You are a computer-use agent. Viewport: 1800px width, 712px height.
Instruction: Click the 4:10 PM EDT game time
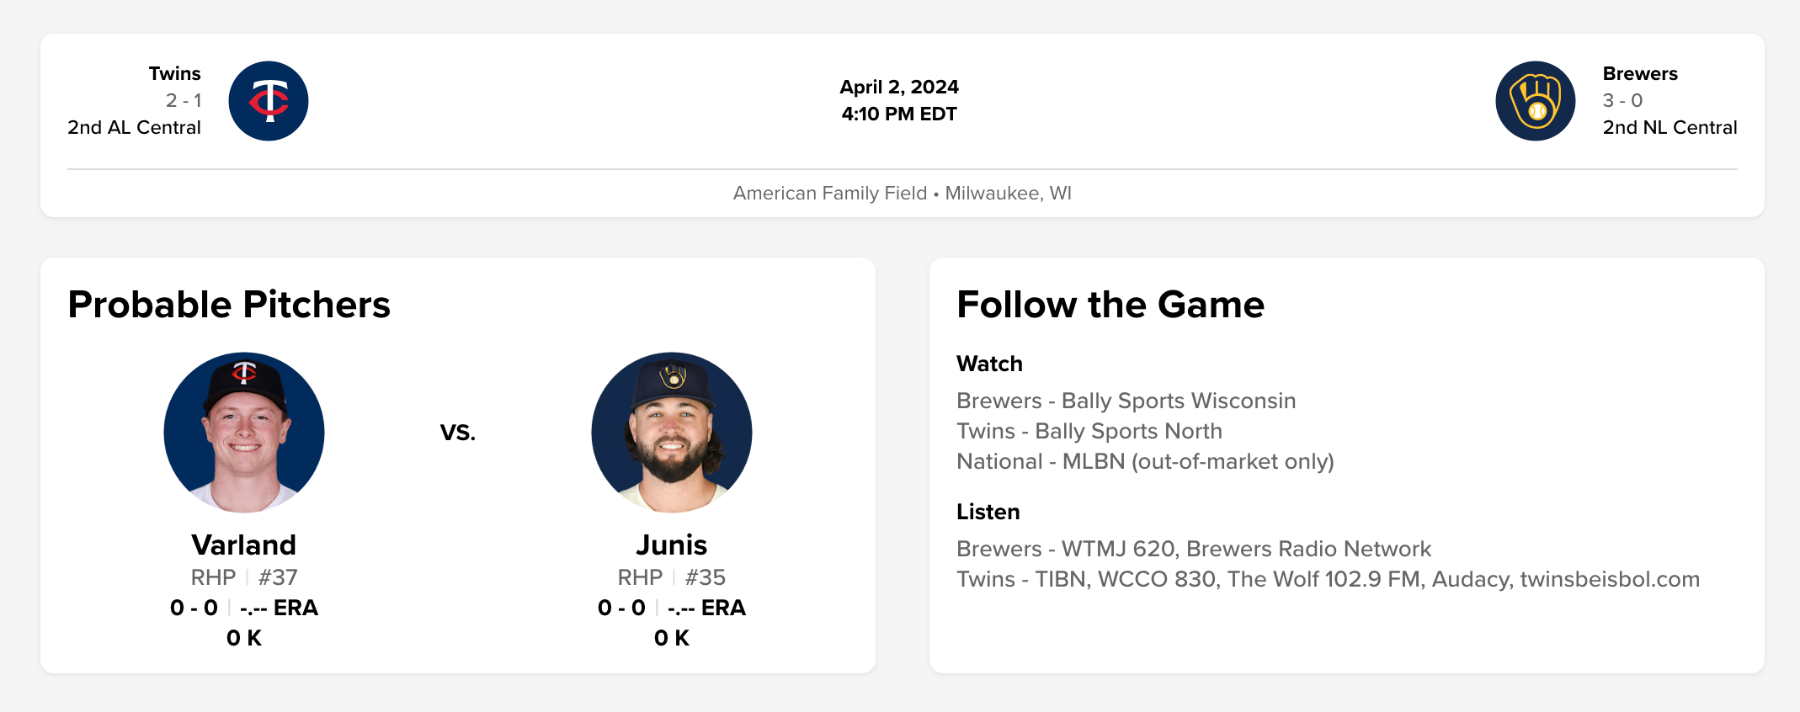(899, 114)
